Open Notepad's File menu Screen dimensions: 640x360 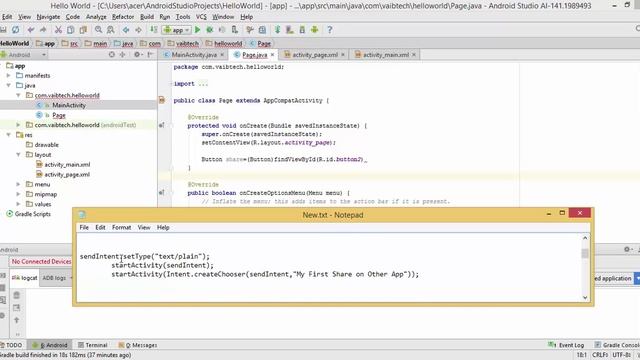tap(84, 227)
